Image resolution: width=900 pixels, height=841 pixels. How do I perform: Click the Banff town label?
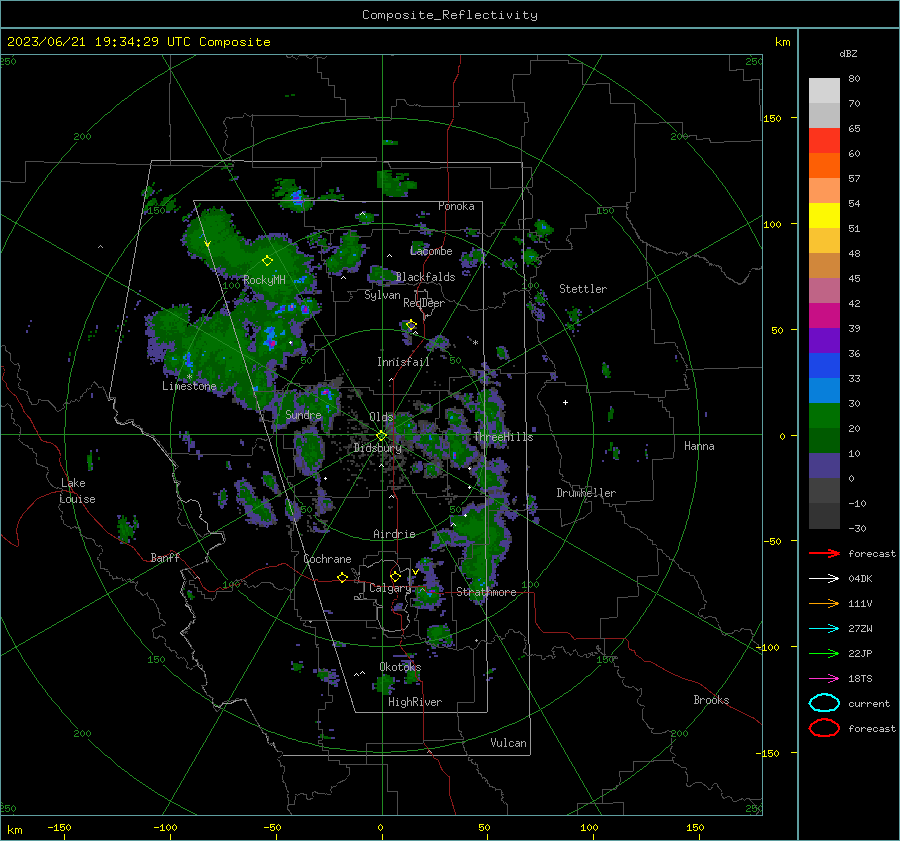coord(165,557)
